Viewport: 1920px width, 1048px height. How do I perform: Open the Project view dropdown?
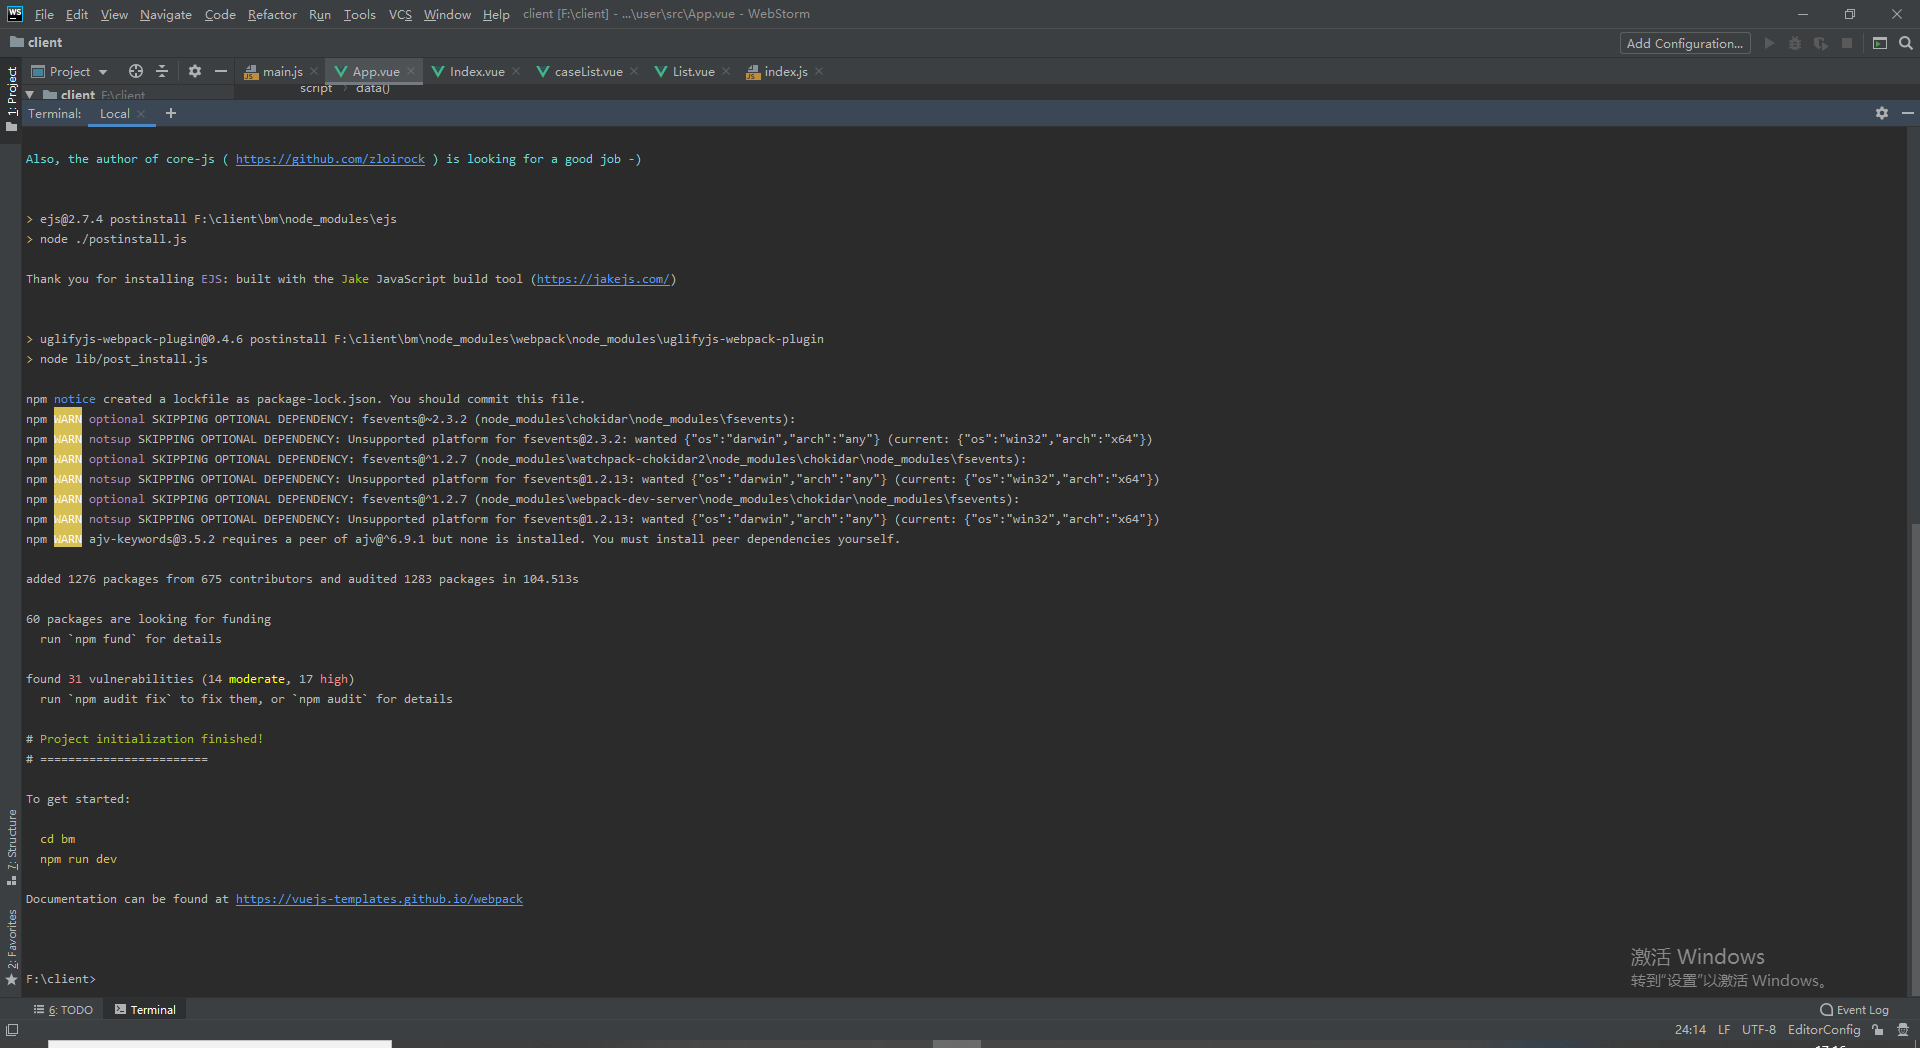point(70,71)
